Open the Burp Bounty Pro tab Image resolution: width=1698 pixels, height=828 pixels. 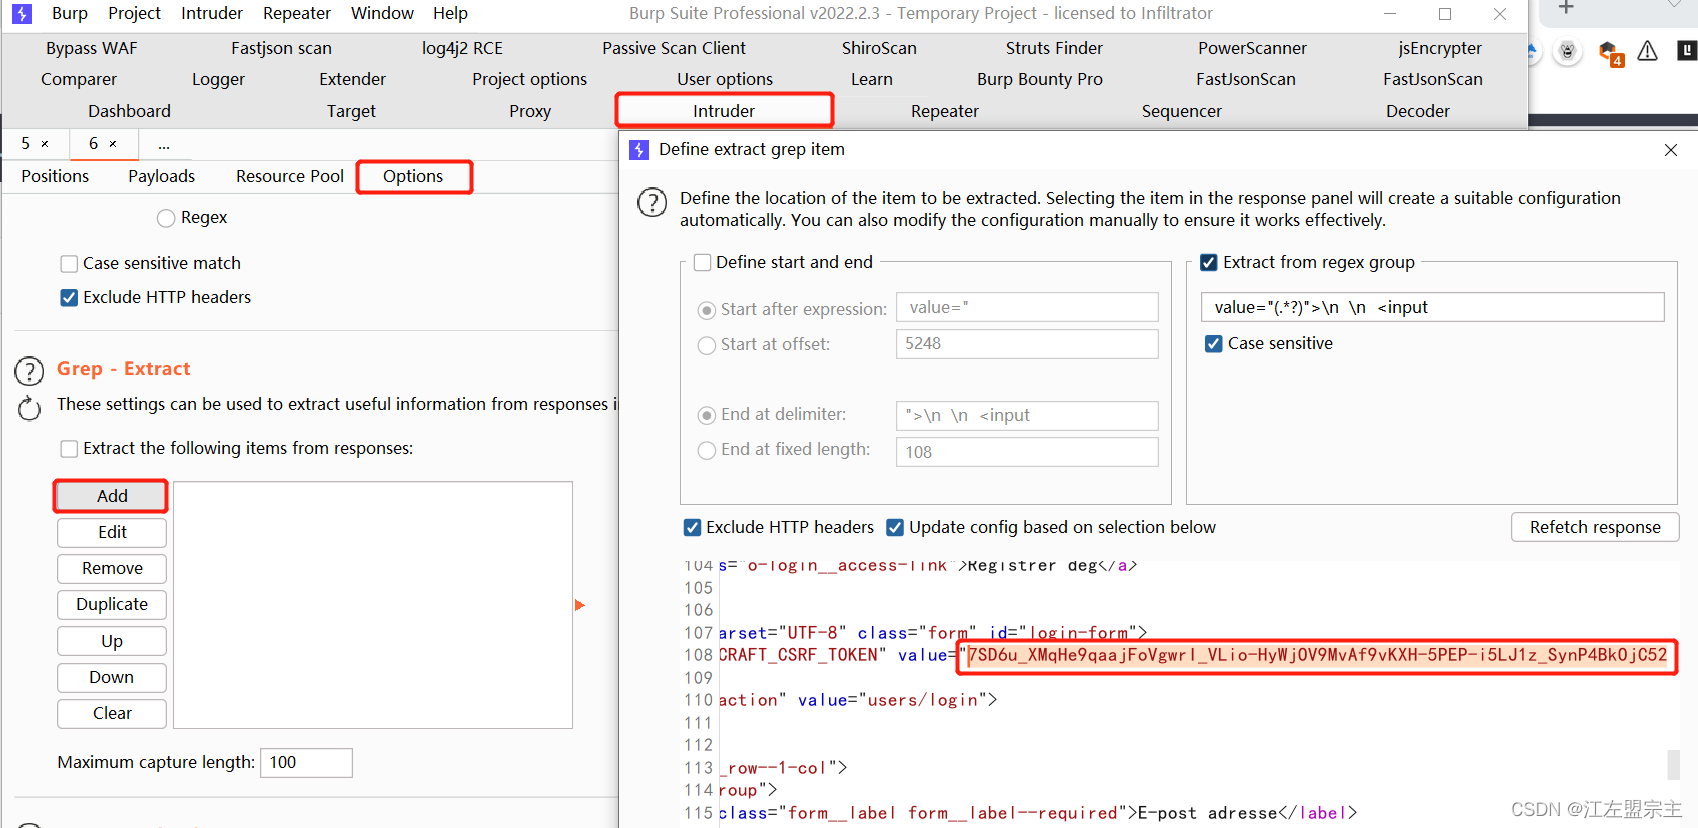click(x=1040, y=79)
